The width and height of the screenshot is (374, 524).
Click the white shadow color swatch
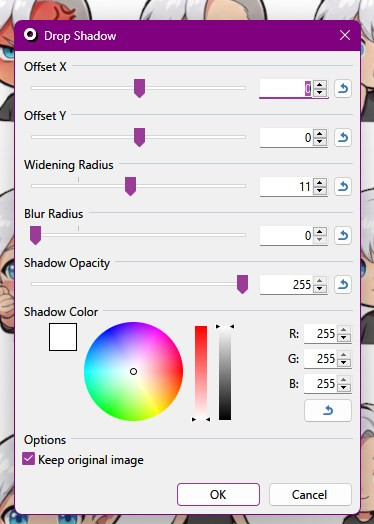click(x=63, y=337)
